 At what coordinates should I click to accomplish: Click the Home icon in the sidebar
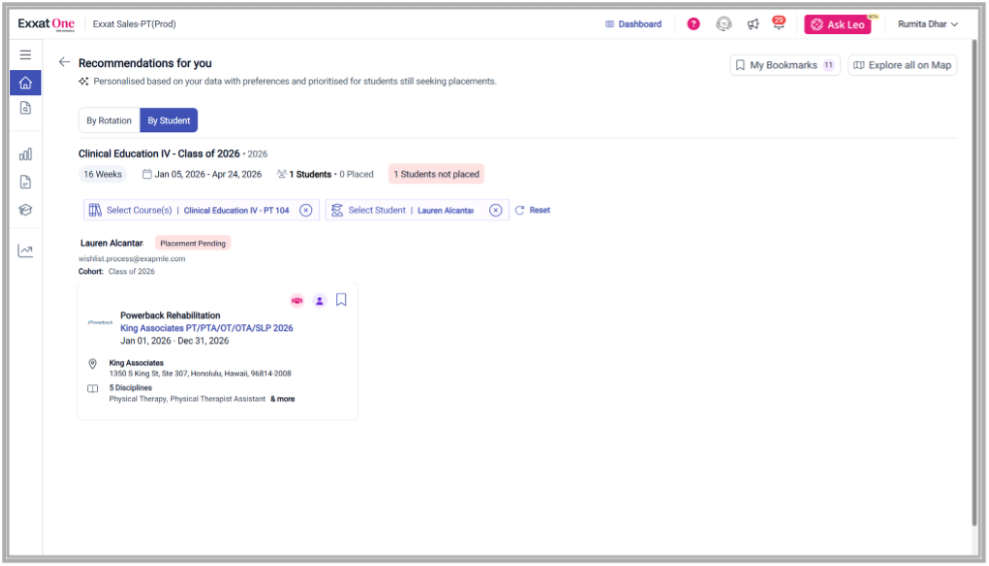[25, 83]
